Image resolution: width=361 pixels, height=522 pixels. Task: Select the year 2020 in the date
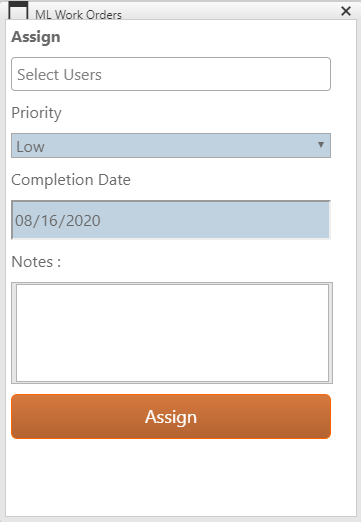tap(83, 221)
